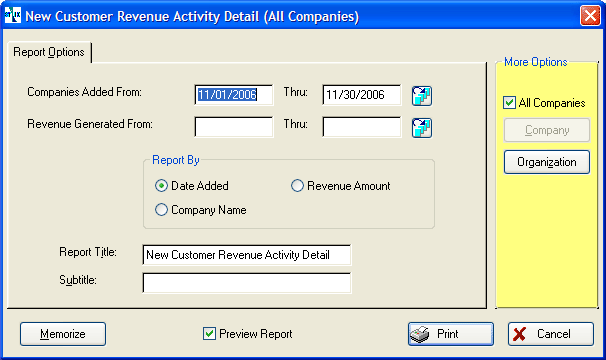Click the "Report Title:" label
Image resolution: width=606 pixels, height=360 pixels.
coord(88,252)
